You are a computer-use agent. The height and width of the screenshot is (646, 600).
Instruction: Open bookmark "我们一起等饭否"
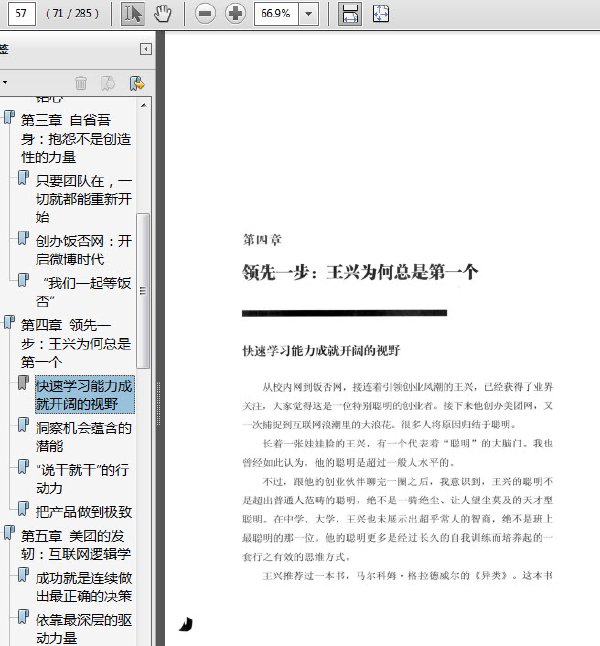point(84,292)
